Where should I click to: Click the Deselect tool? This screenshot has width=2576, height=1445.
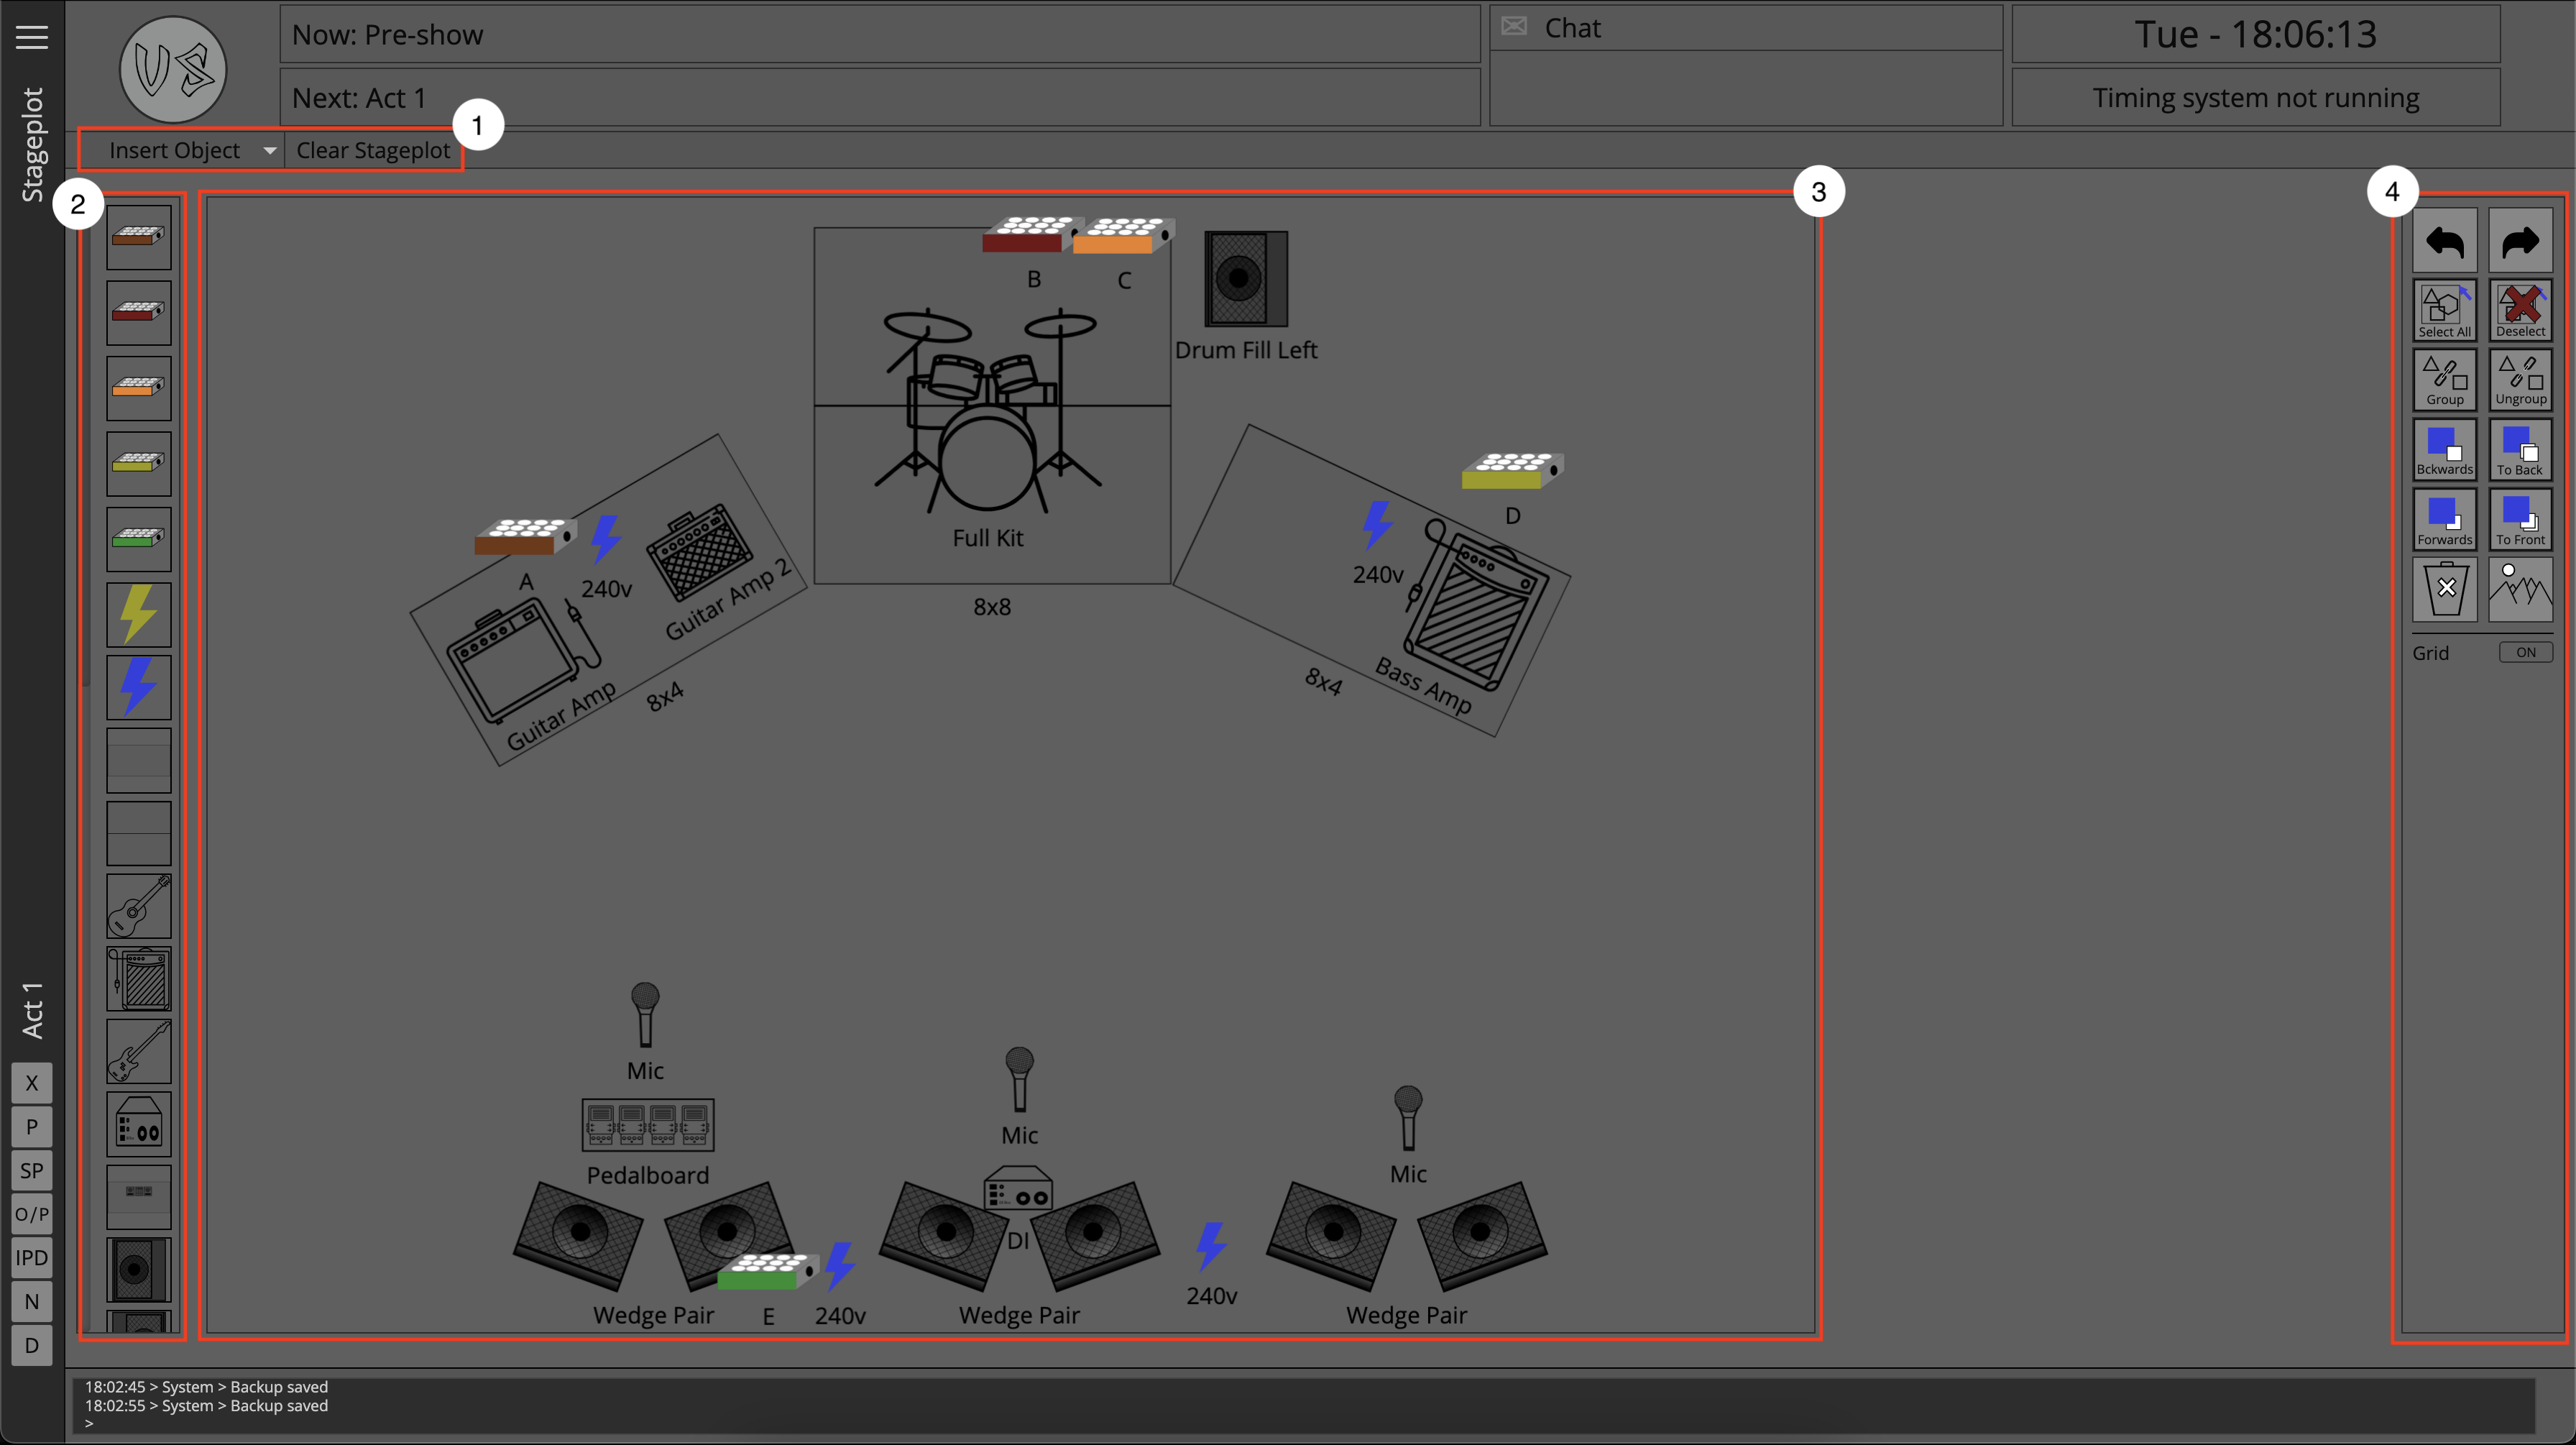point(2520,311)
